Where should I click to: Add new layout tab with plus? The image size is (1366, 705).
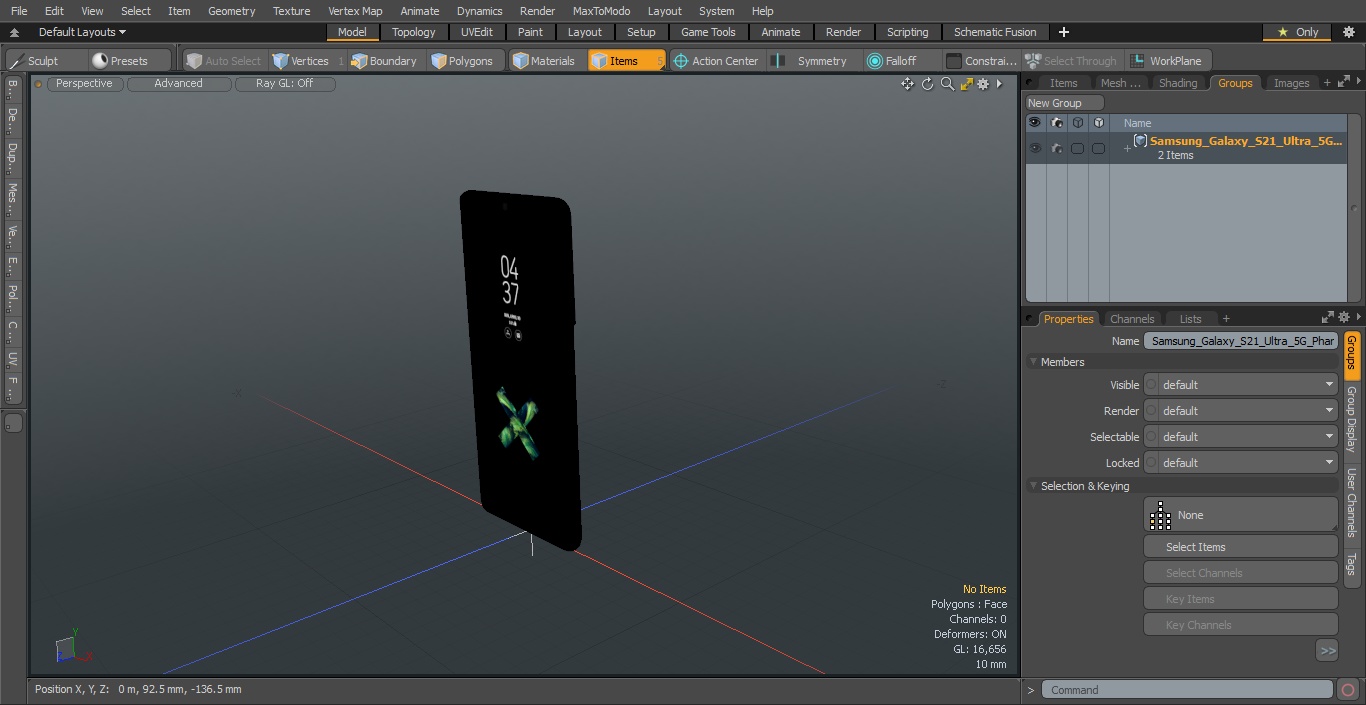click(x=1064, y=32)
